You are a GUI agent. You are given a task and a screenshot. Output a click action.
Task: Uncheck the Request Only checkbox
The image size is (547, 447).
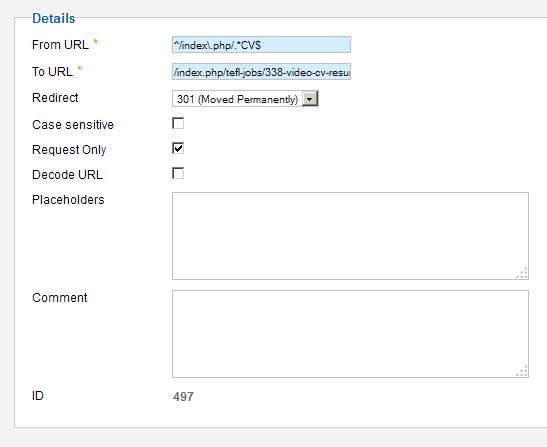[178, 148]
